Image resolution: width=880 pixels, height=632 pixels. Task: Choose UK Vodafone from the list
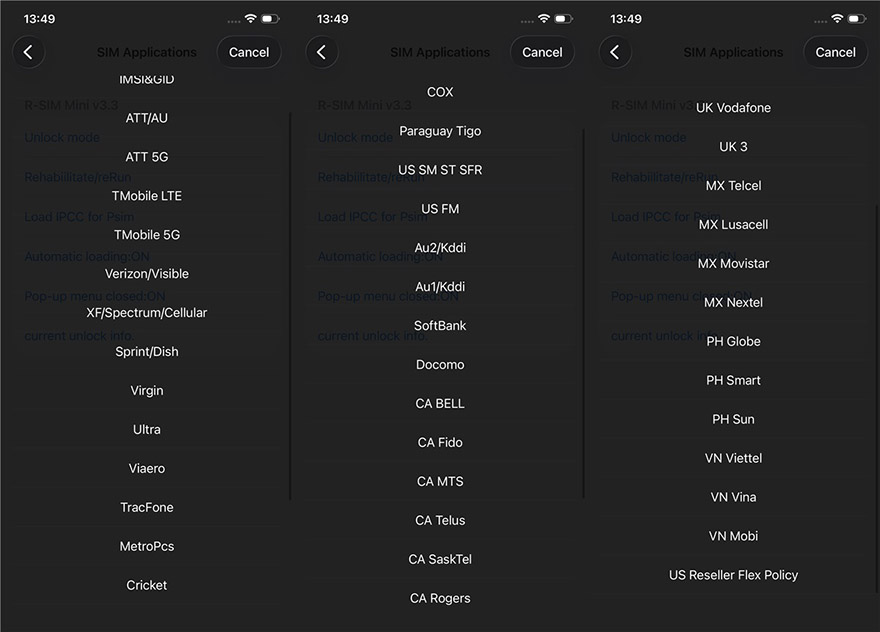[x=733, y=108]
